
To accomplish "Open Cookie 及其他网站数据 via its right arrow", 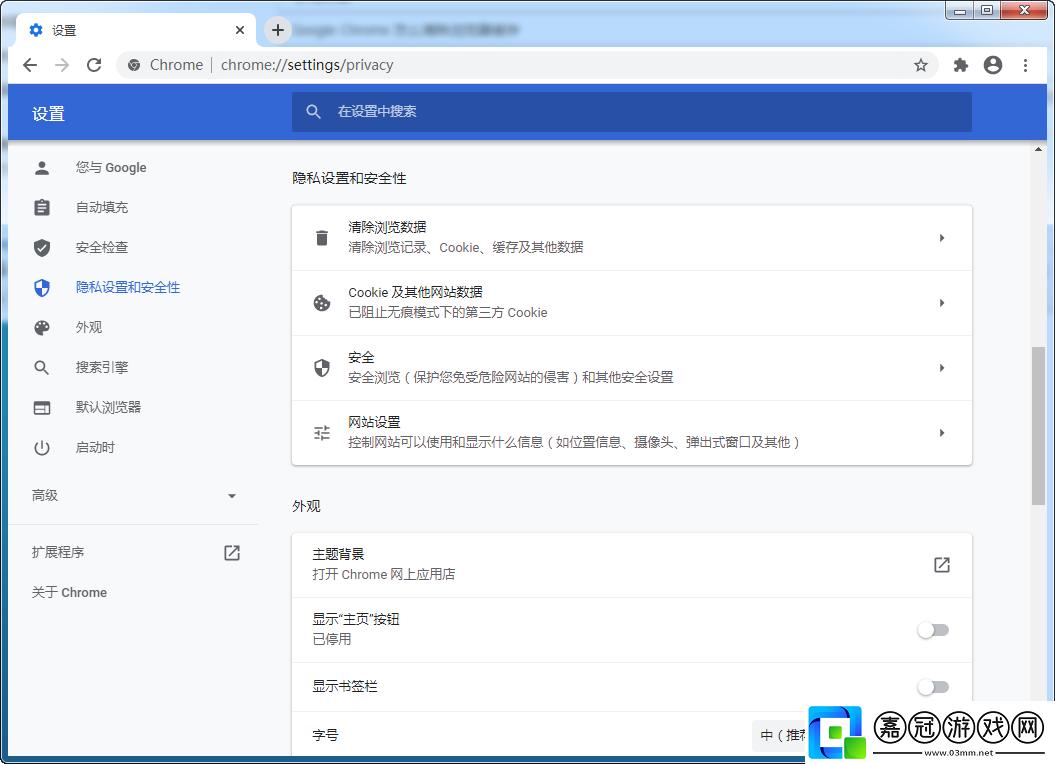I will 942,303.
